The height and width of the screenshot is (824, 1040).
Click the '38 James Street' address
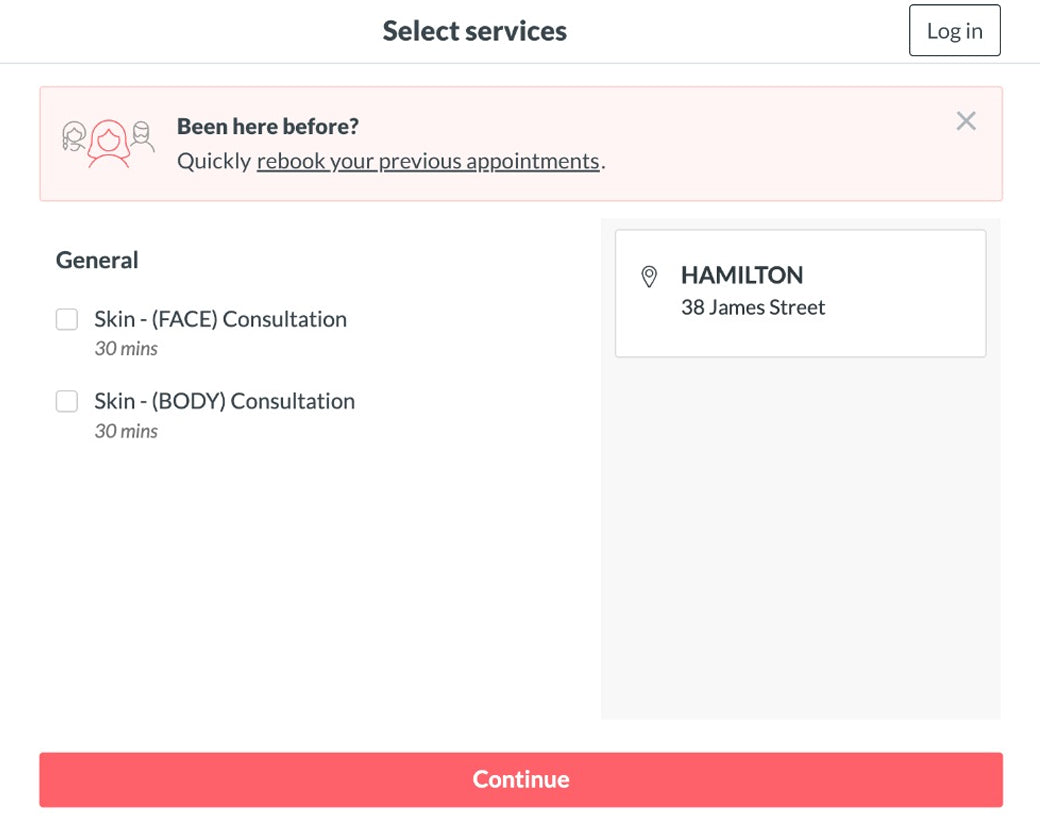click(x=753, y=308)
